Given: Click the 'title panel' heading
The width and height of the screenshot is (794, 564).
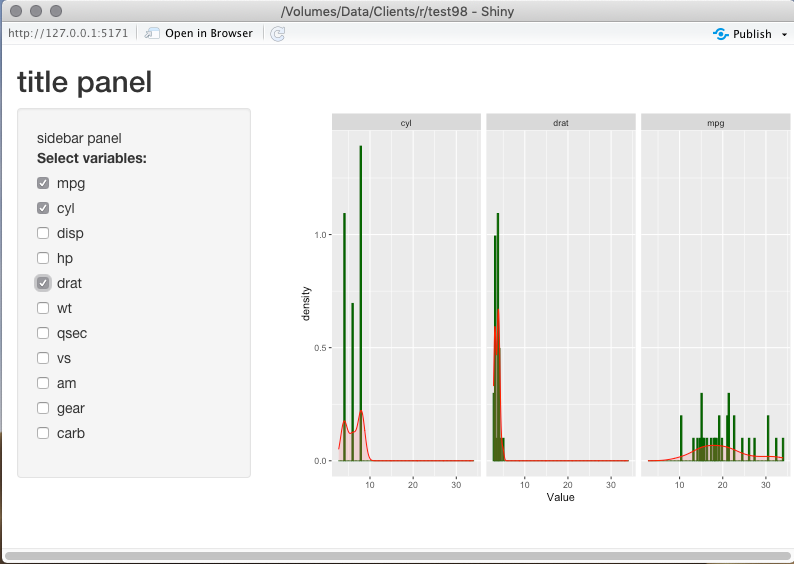Looking at the screenshot, I should click(85, 82).
